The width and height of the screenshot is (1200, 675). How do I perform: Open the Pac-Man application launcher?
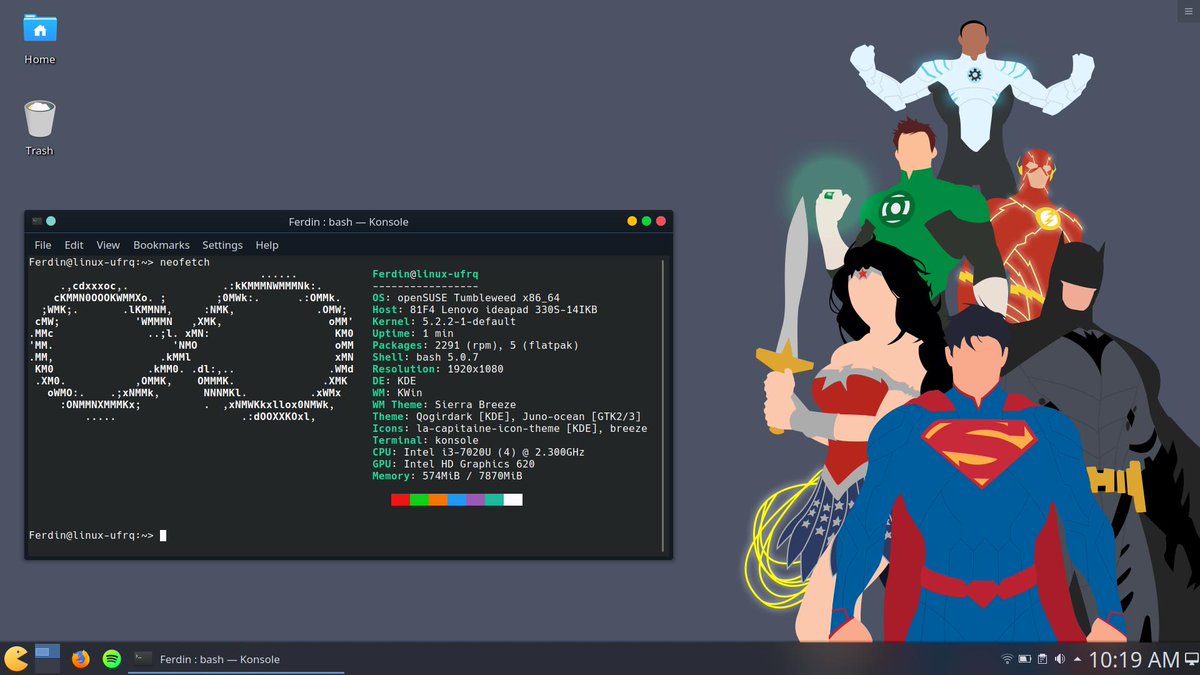click(x=16, y=658)
